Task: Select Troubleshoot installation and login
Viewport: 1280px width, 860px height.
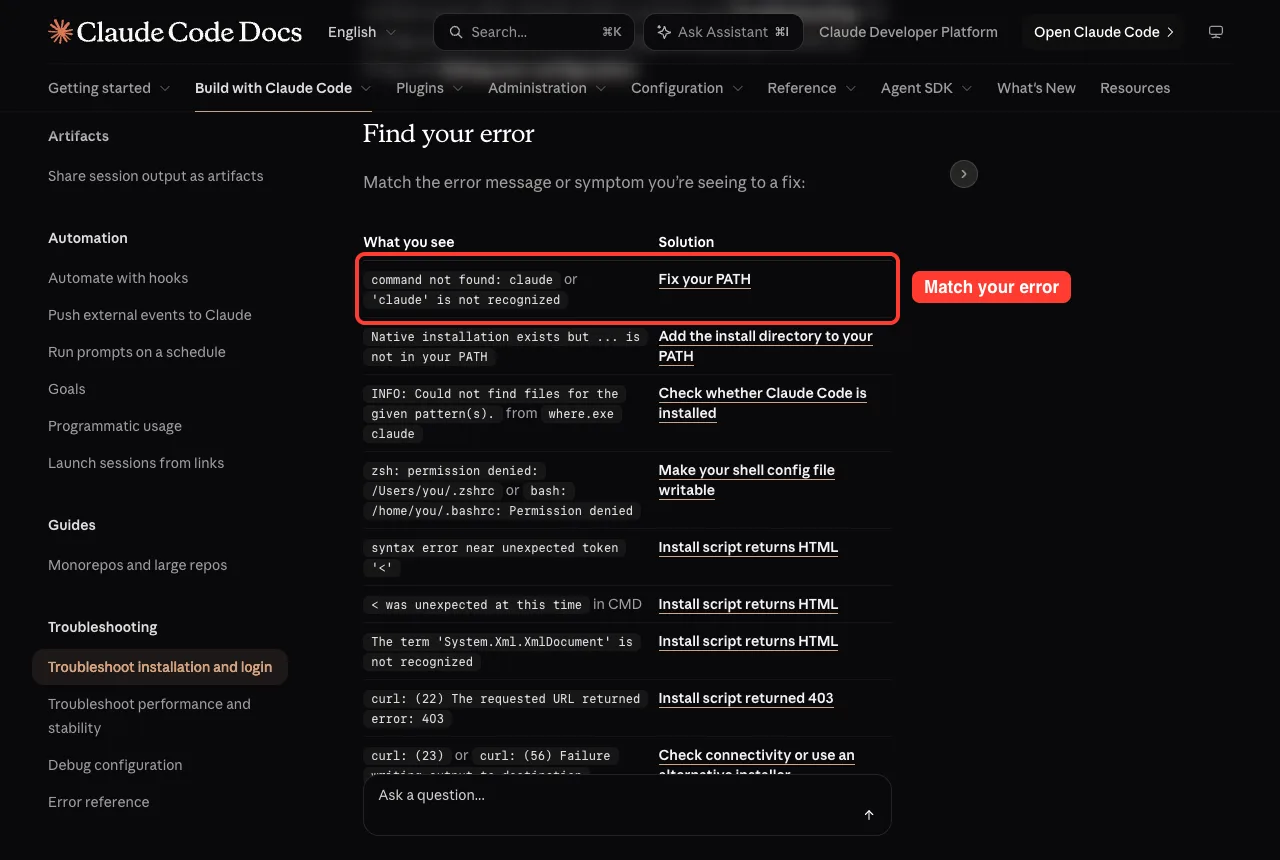Action: (x=160, y=667)
